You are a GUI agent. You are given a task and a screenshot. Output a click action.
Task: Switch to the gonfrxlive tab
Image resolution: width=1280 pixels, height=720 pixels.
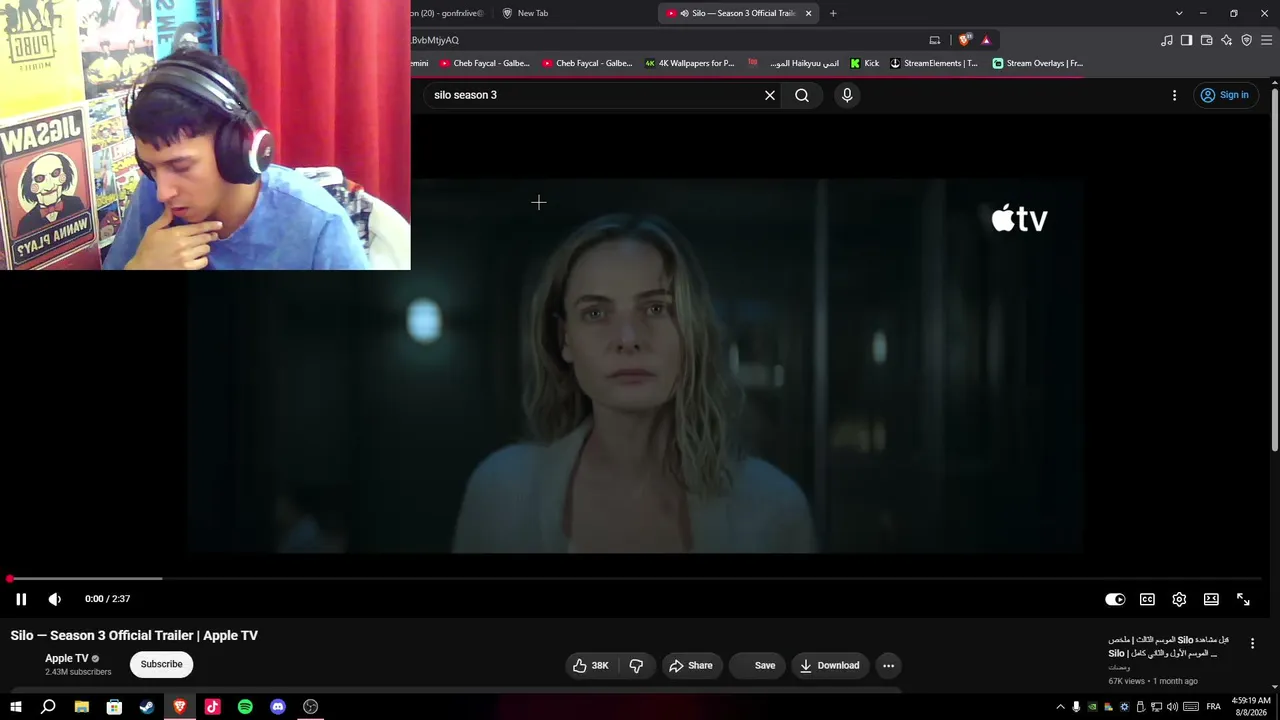click(448, 13)
